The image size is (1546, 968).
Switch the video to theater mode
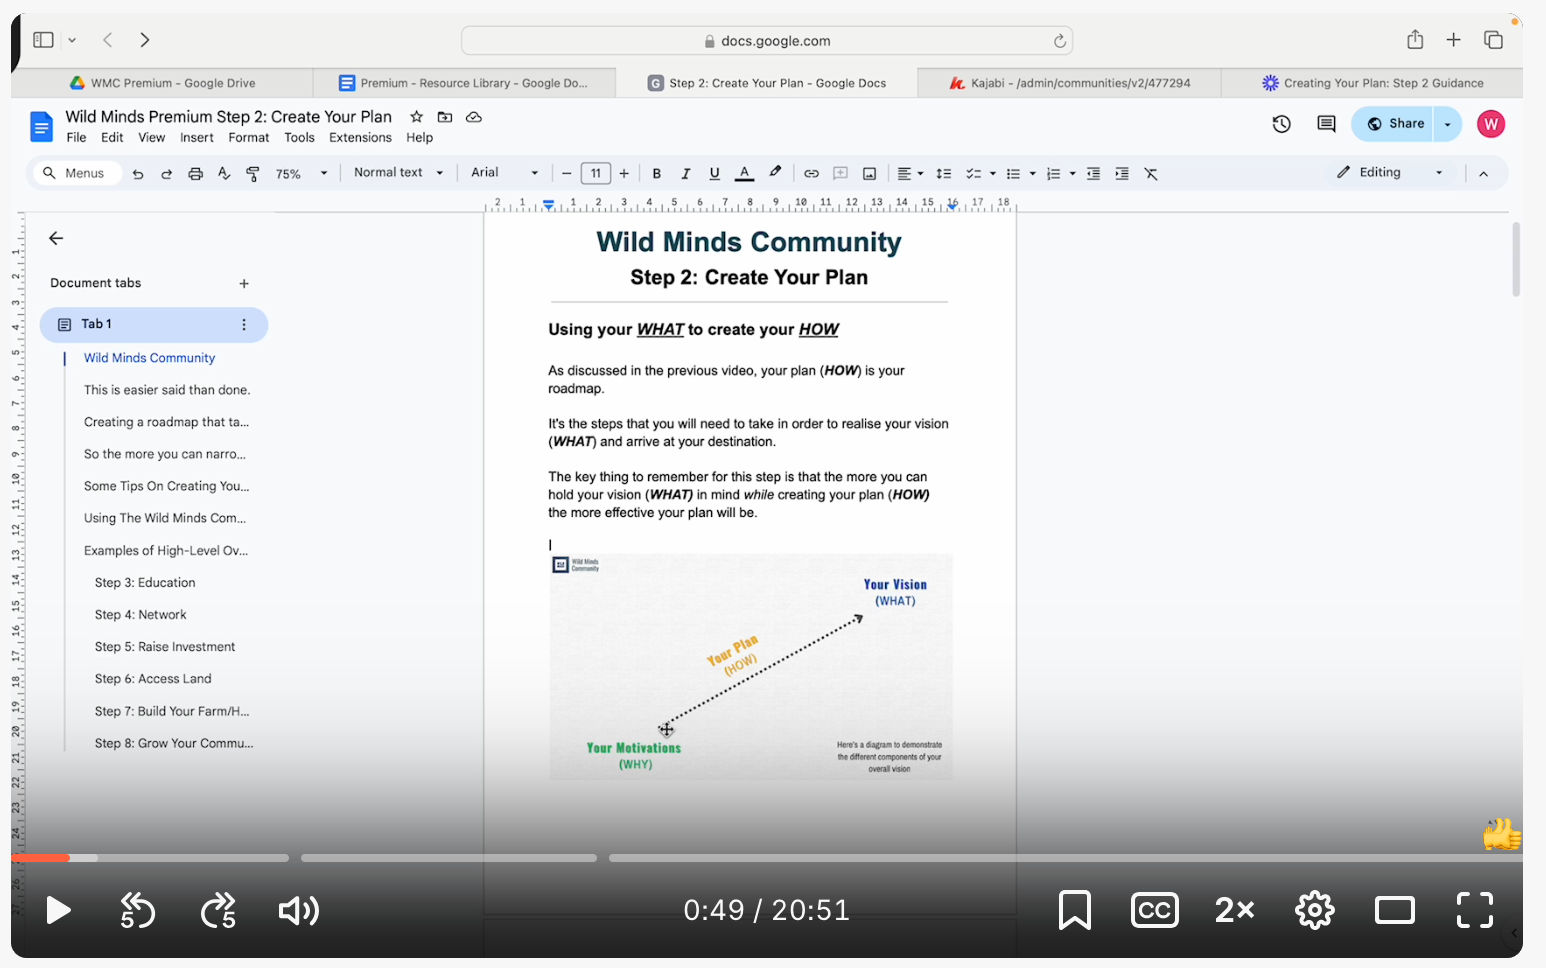click(1395, 910)
